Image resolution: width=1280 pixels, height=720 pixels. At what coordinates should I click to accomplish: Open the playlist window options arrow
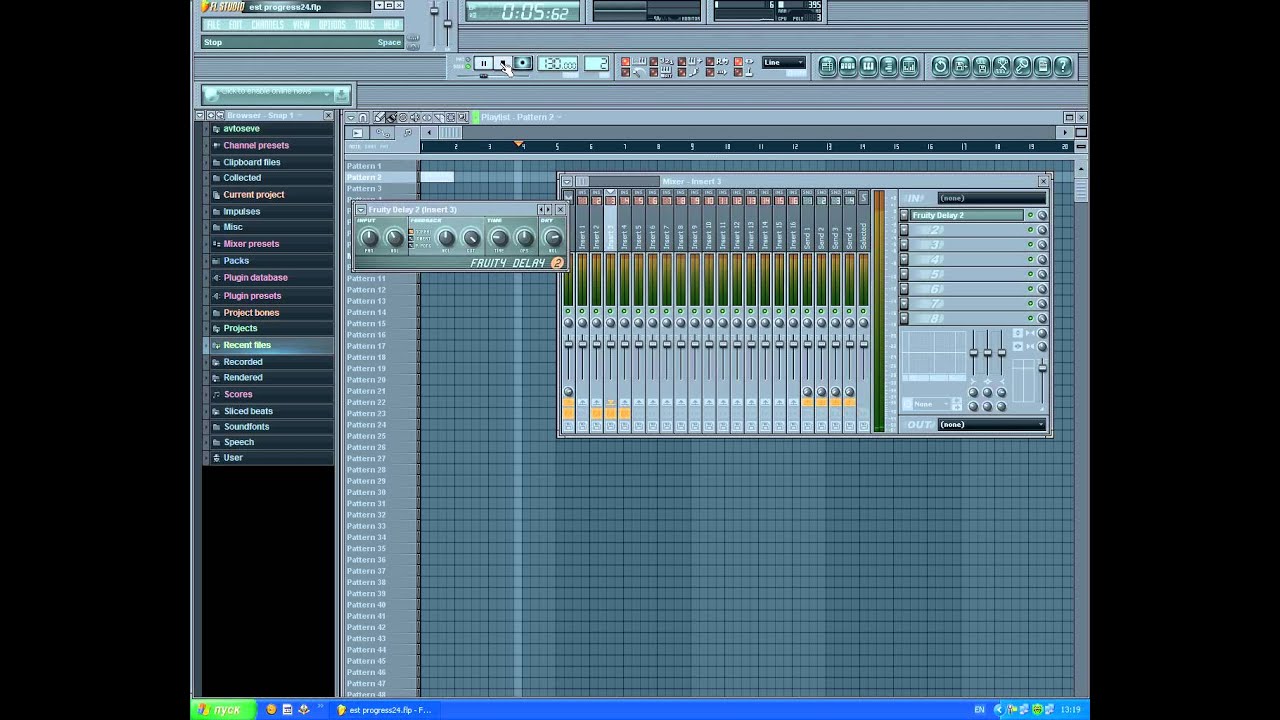(x=349, y=118)
